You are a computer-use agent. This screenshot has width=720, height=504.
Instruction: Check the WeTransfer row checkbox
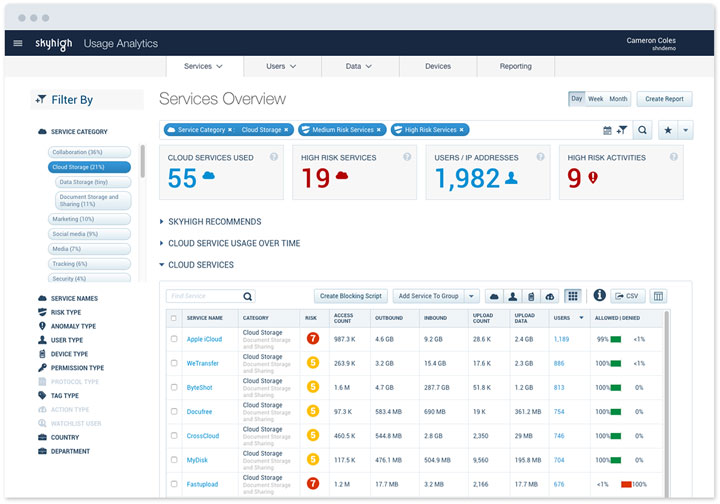(x=174, y=363)
